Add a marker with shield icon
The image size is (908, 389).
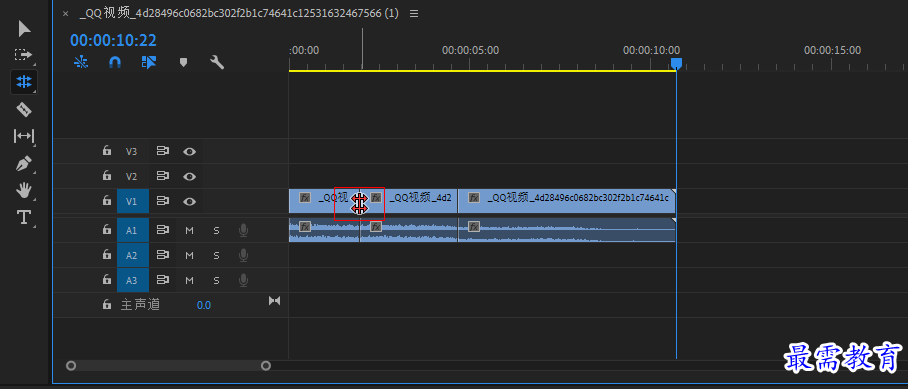[184, 62]
